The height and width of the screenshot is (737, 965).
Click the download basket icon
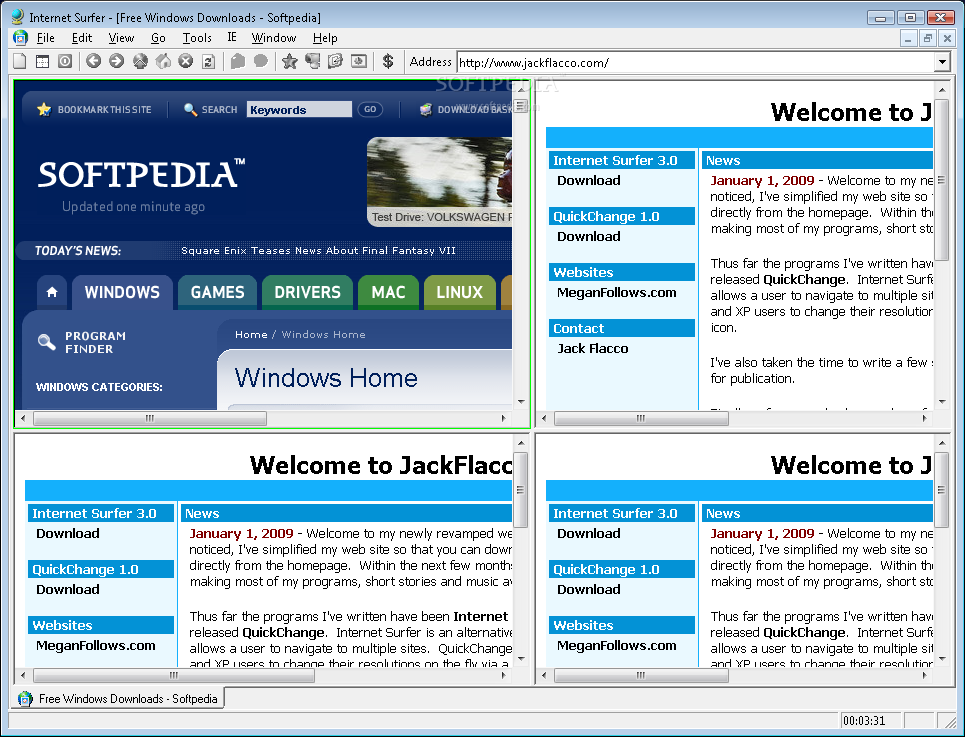[x=426, y=110]
